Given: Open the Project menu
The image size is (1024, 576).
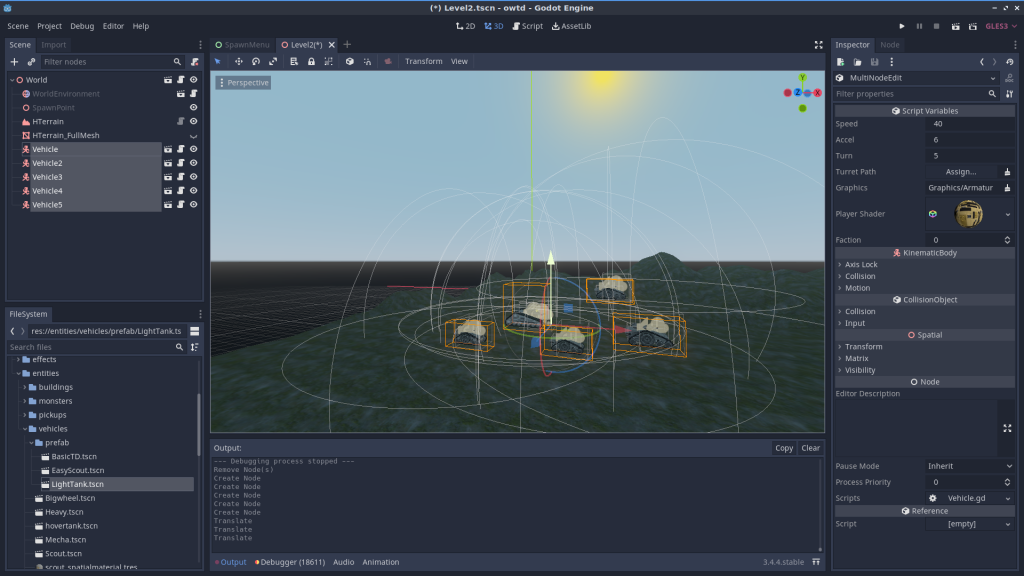Looking at the screenshot, I should click(50, 26).
